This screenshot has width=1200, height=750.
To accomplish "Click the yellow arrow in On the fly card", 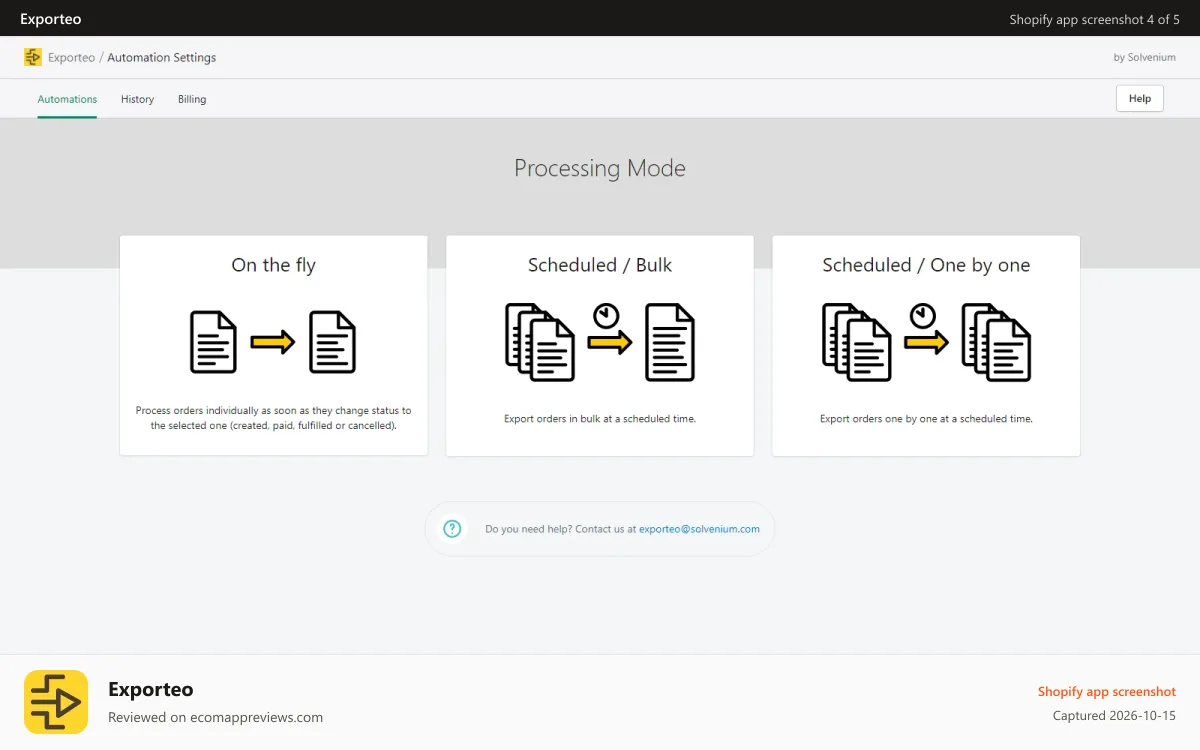I will [273, 342].
